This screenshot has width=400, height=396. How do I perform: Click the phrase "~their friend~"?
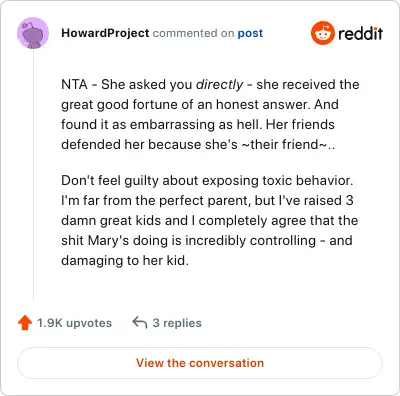tap(284, 144)
